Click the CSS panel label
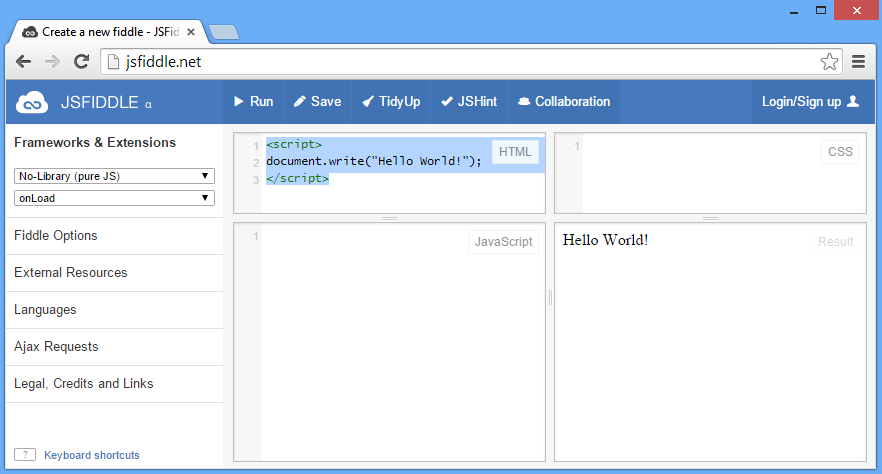The width and height of the screenshot is (882, 474). (840, 152)
